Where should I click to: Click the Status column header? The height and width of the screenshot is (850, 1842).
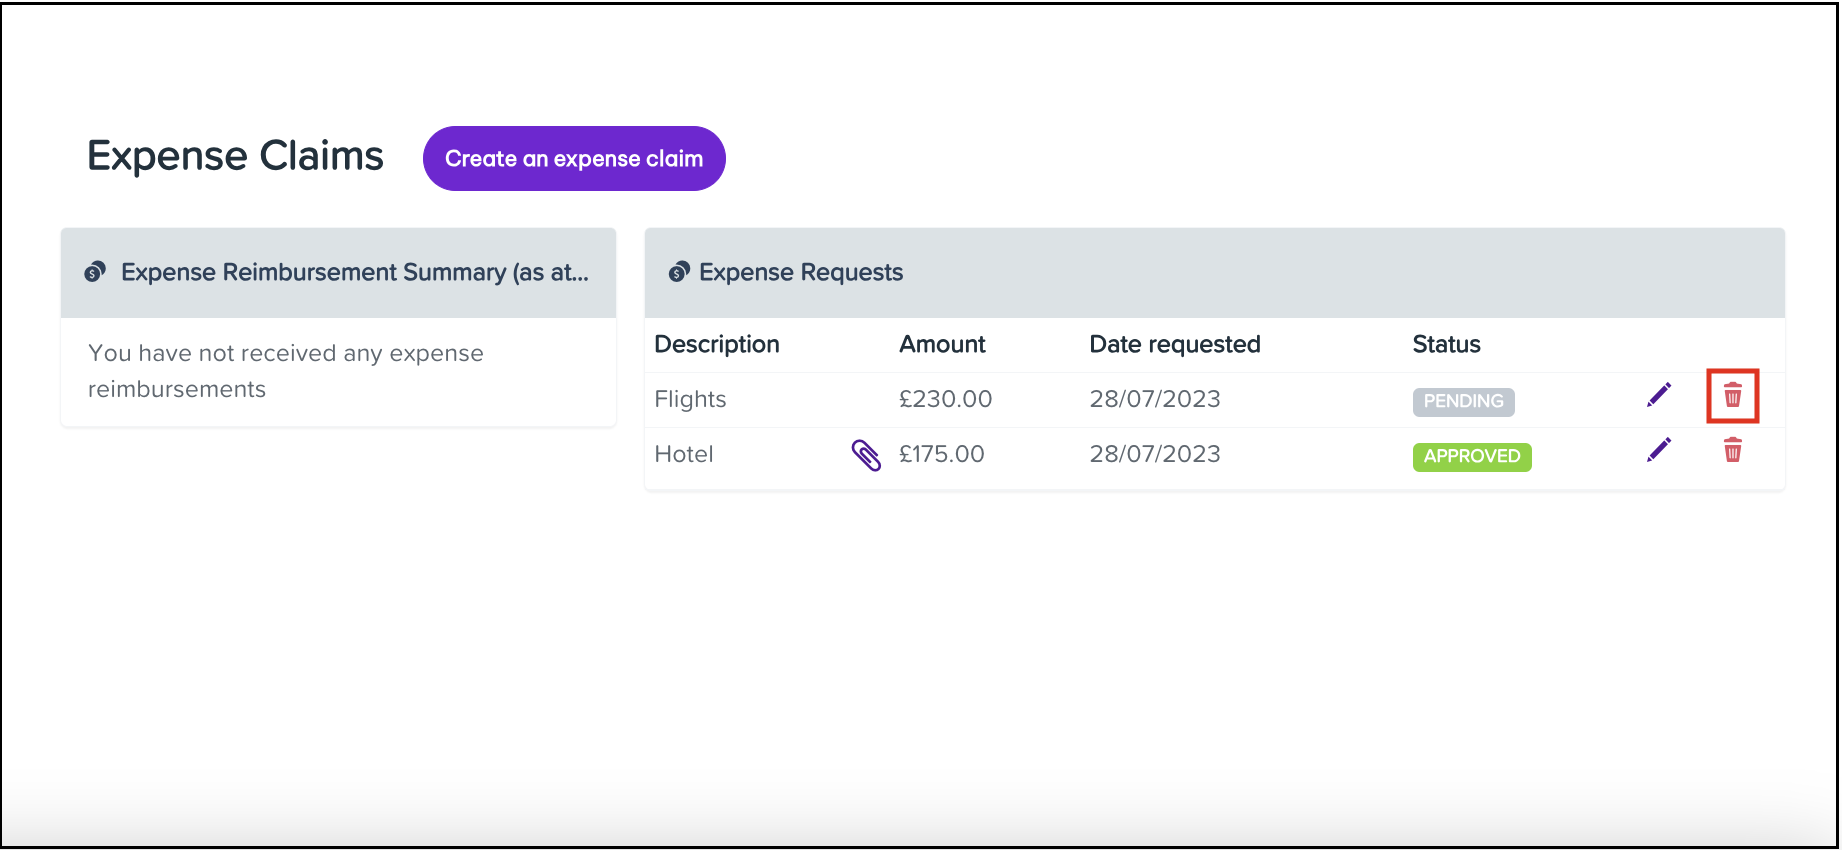[x=1446, y=344]
